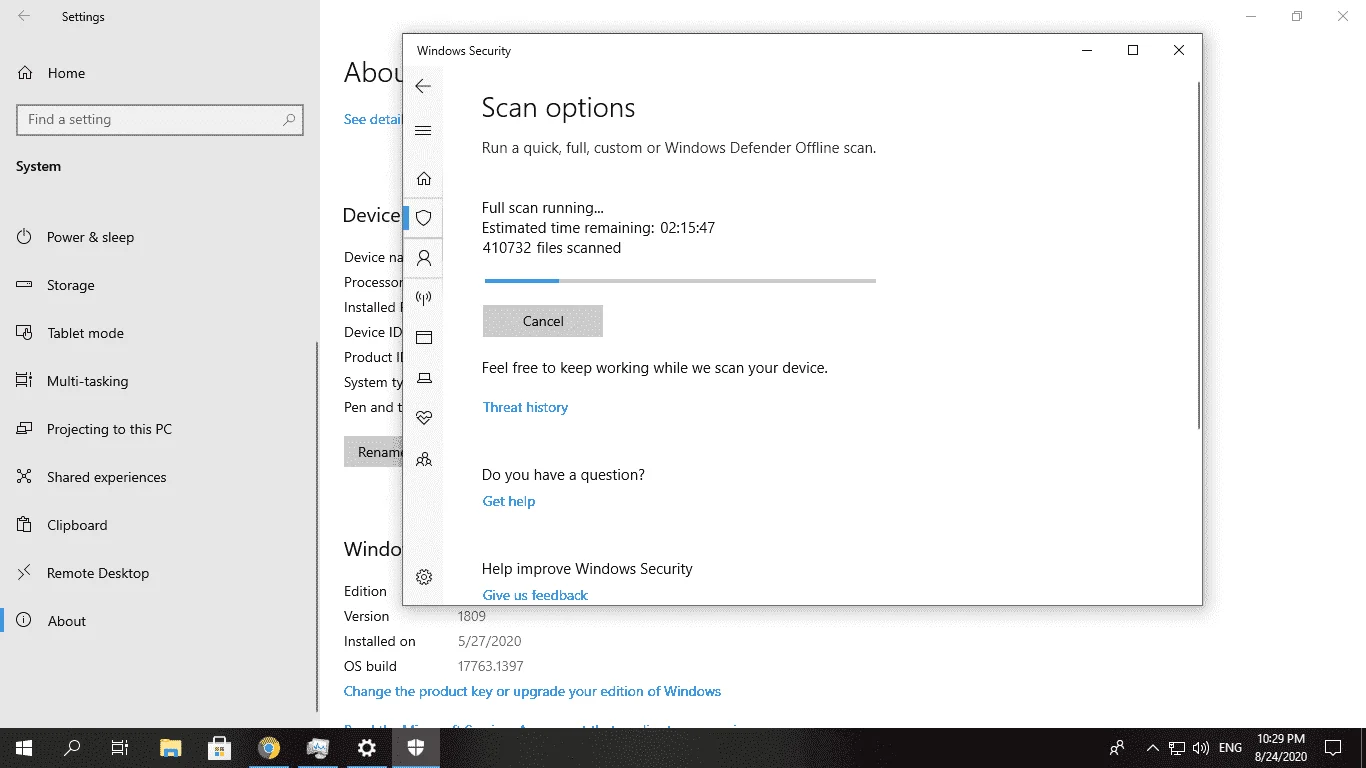Switch to Settings gear on the taskbar
The height and width of the screenshot is (768, 1366).
(367, 748)
